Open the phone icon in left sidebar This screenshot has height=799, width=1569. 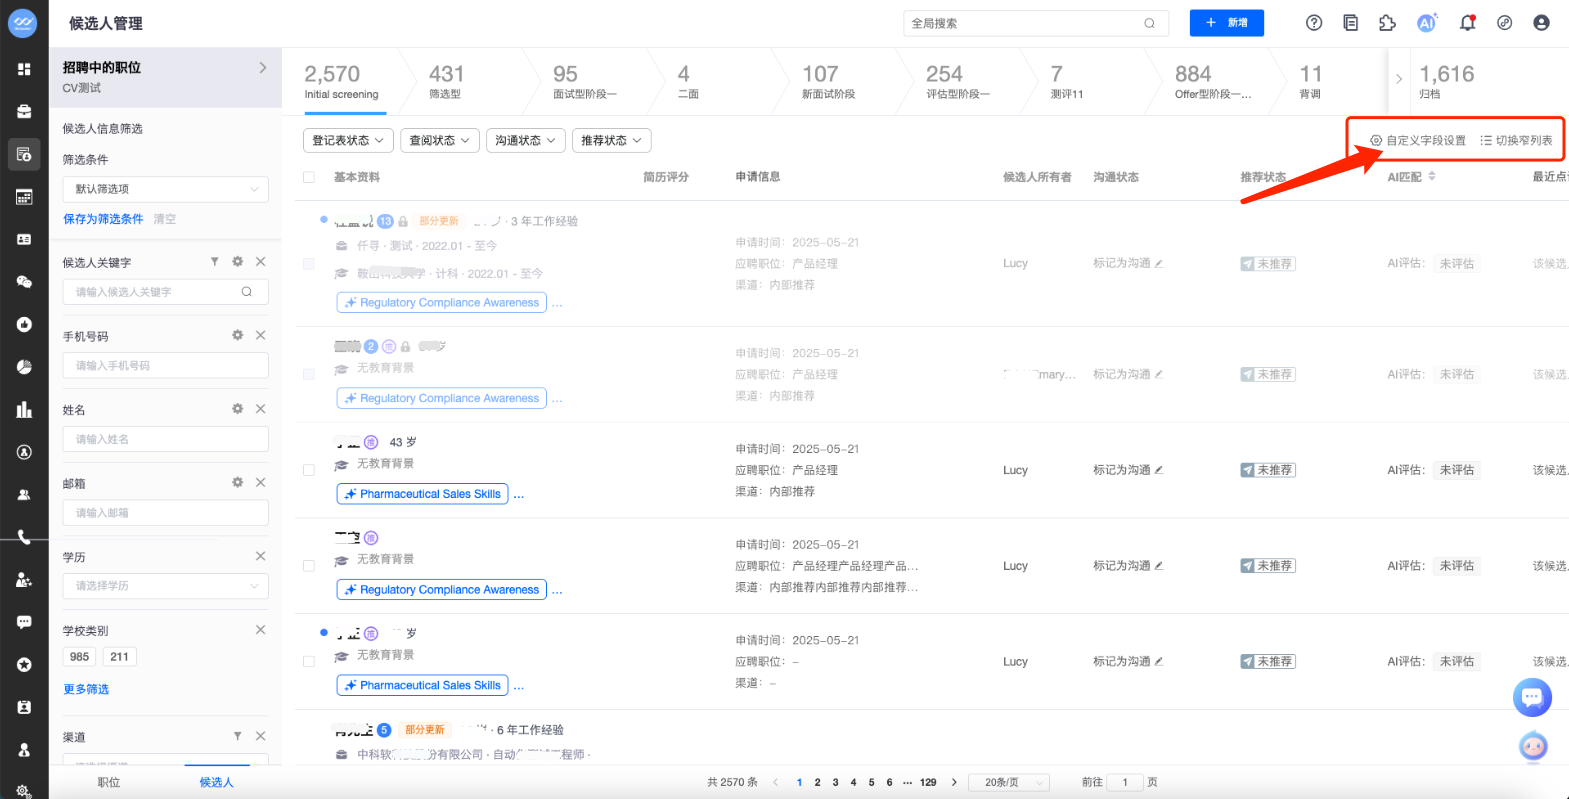pyautogui.click(x=24, y=537)
